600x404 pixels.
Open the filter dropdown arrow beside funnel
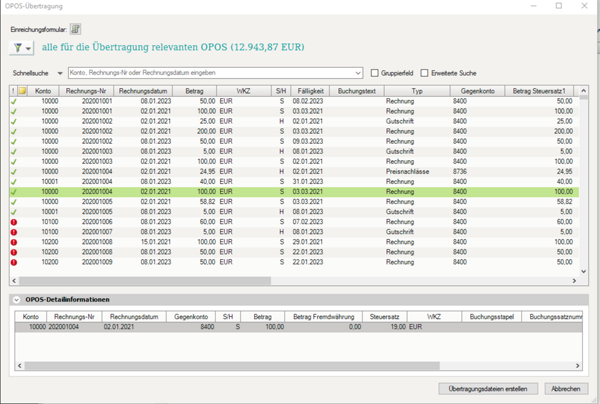pos(31,48)
